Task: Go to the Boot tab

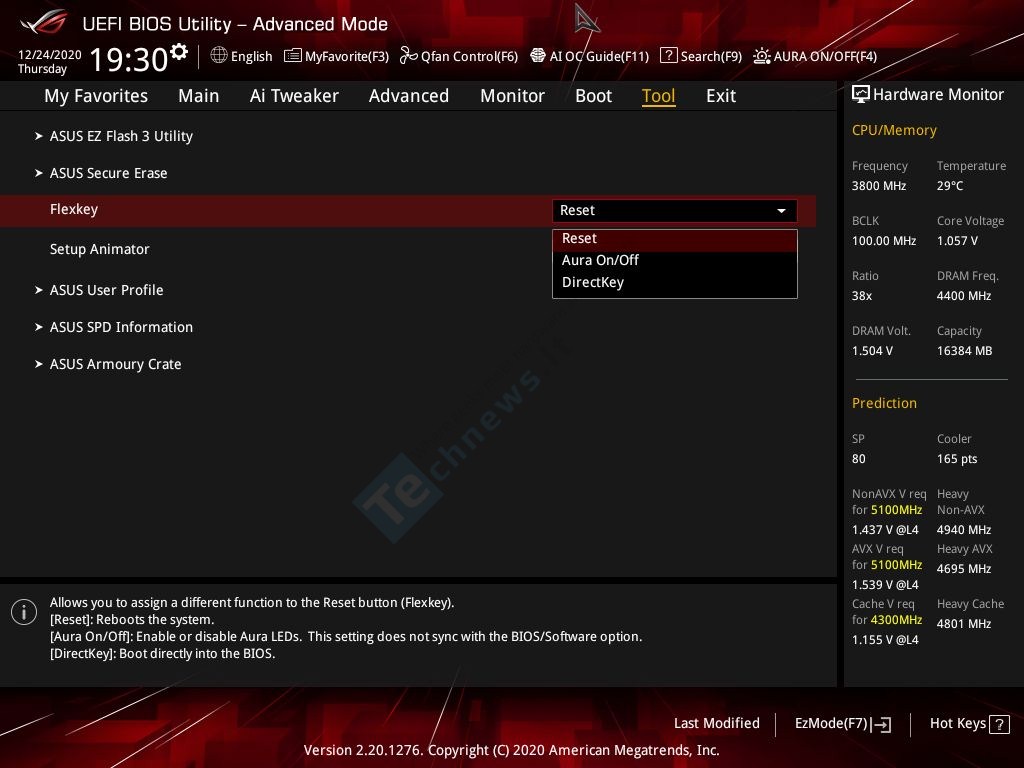Action: [x=594, y=96]
